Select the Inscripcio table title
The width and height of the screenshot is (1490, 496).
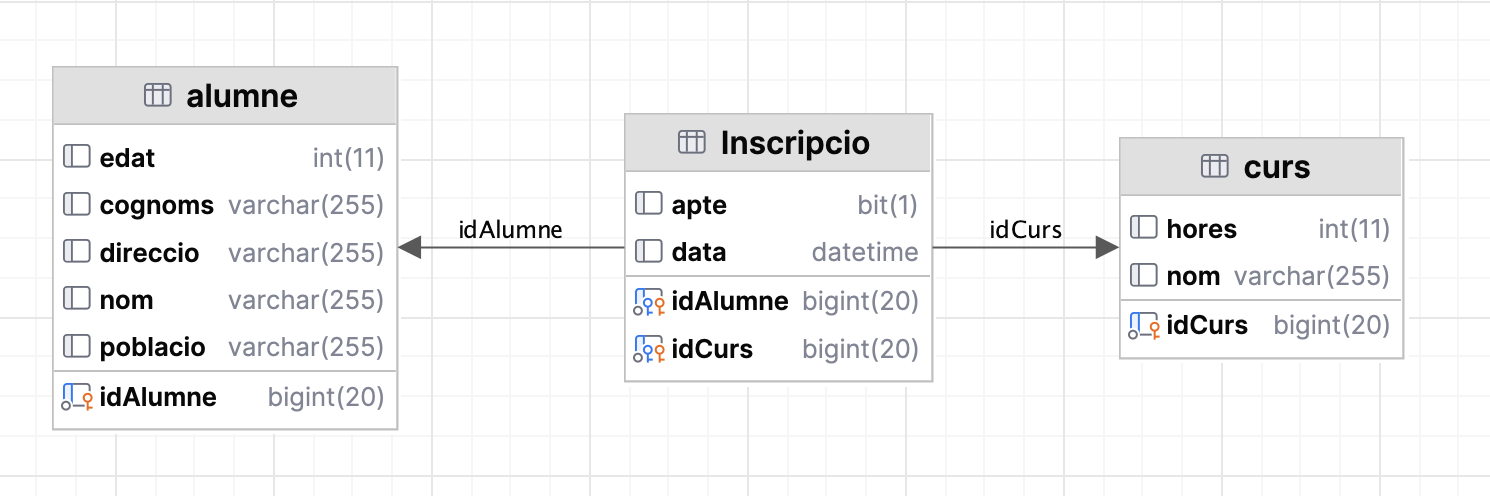(x=795, y=143)
